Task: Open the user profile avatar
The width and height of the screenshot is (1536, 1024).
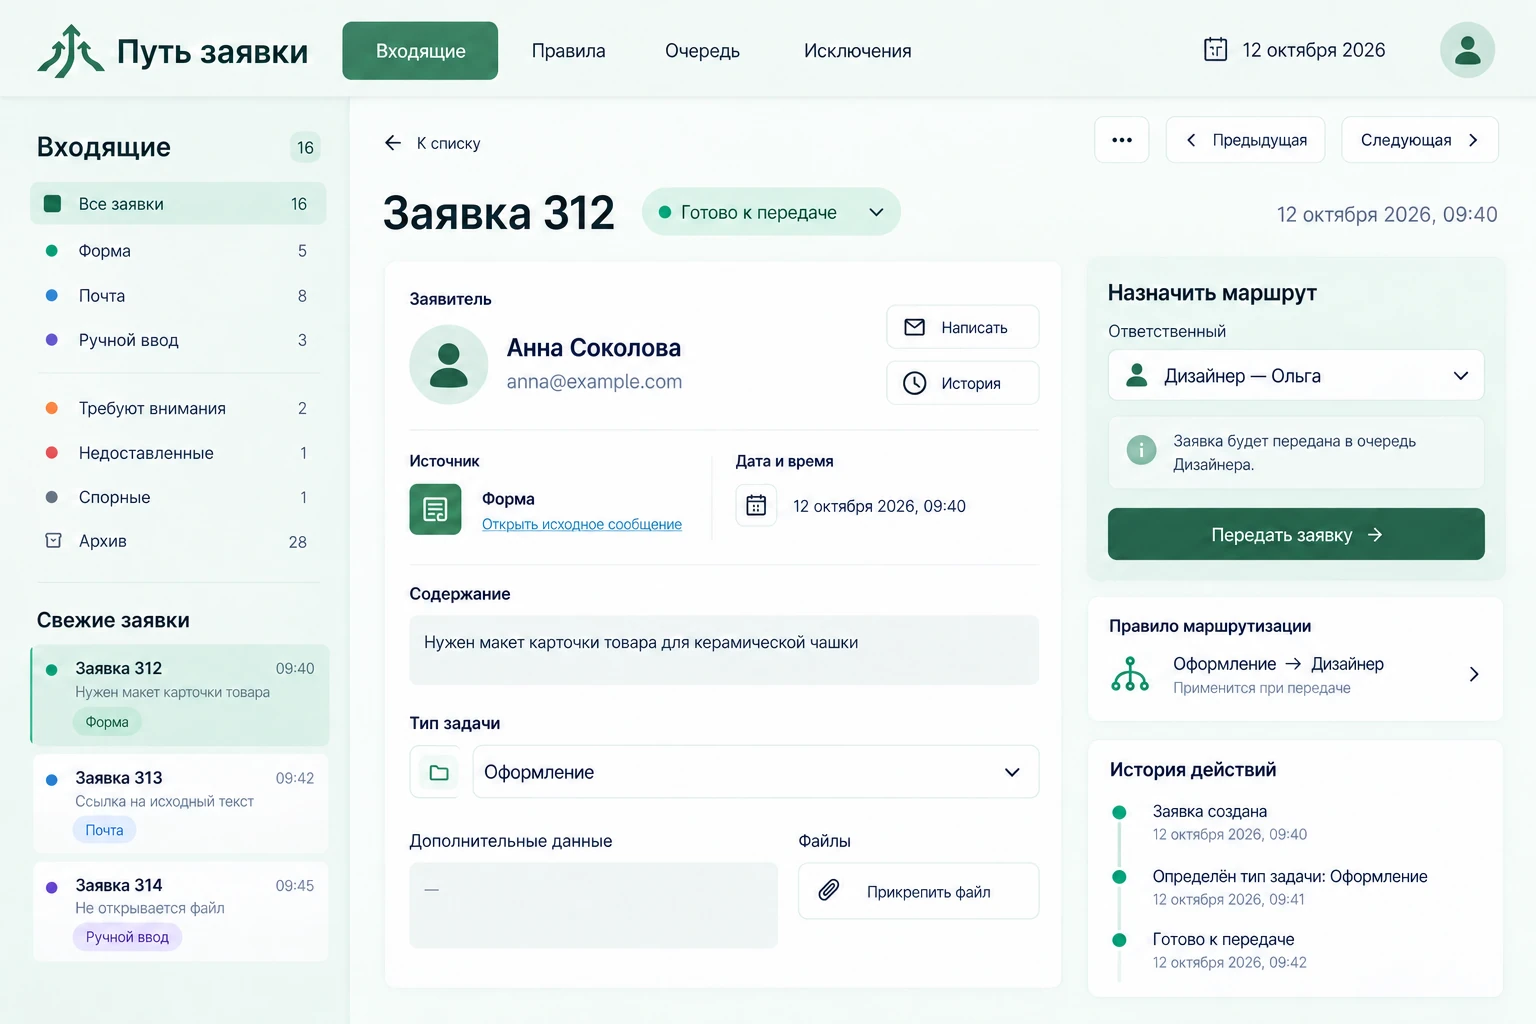Action: pos(1467,50)
